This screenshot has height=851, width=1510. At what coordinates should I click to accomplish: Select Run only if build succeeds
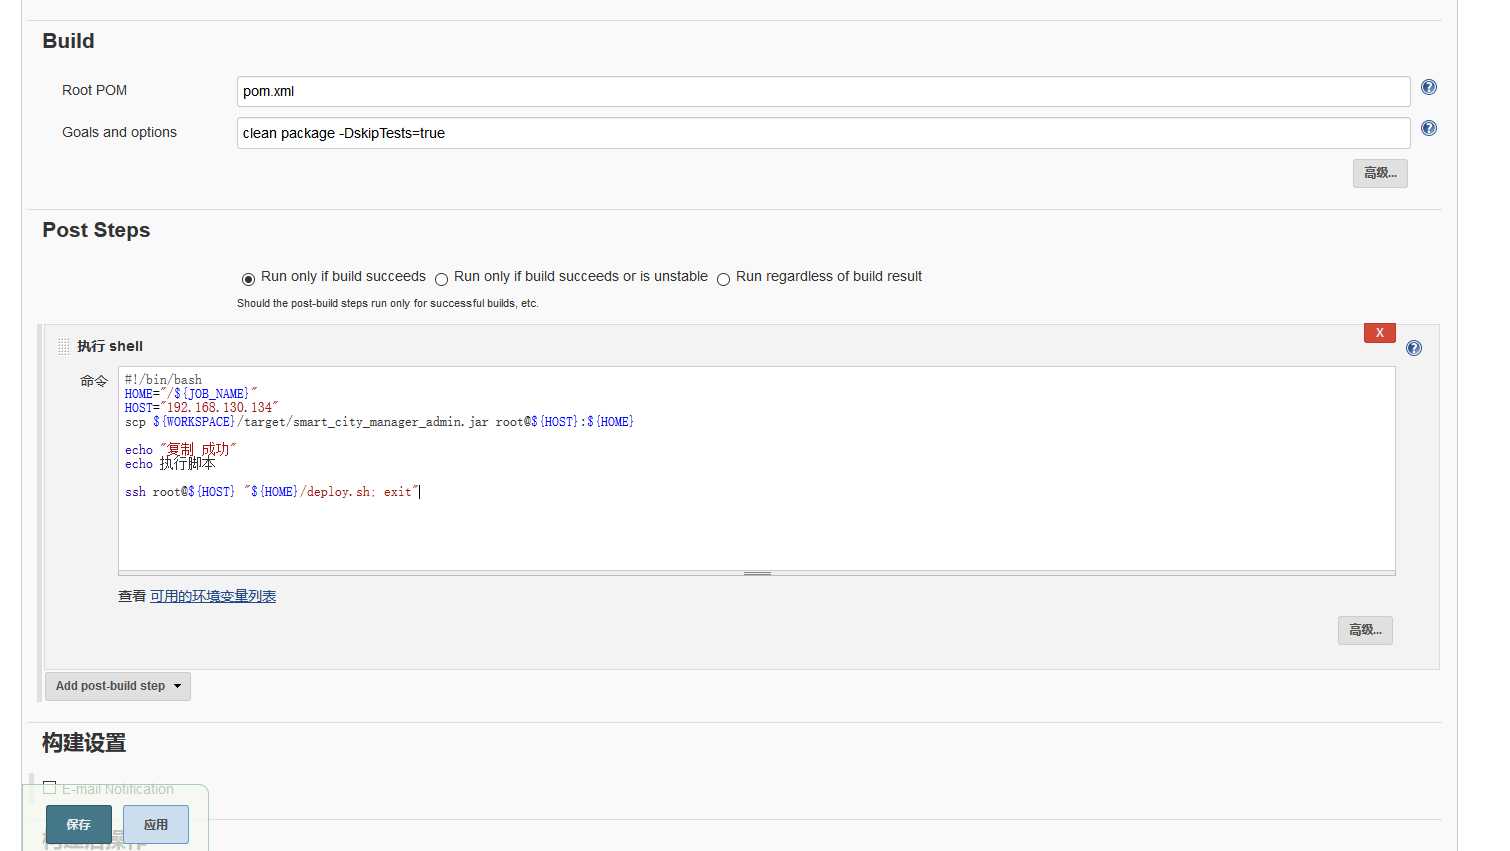(248, 279)
